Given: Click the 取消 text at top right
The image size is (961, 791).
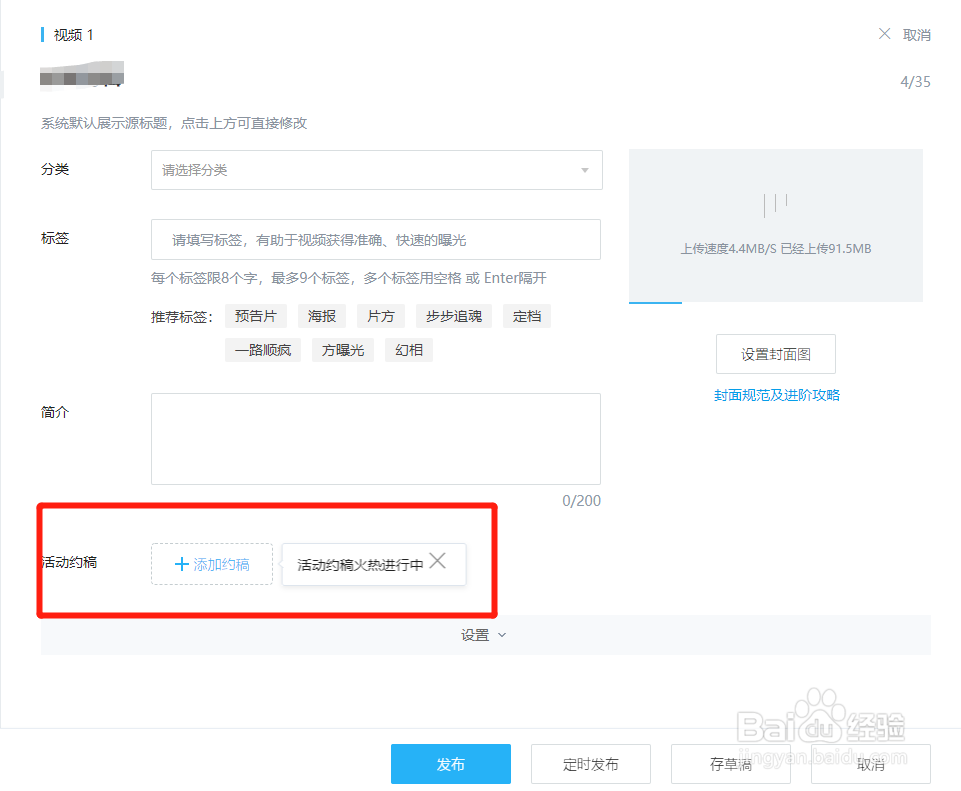Looking at the screenshot, I should [916, 35].
